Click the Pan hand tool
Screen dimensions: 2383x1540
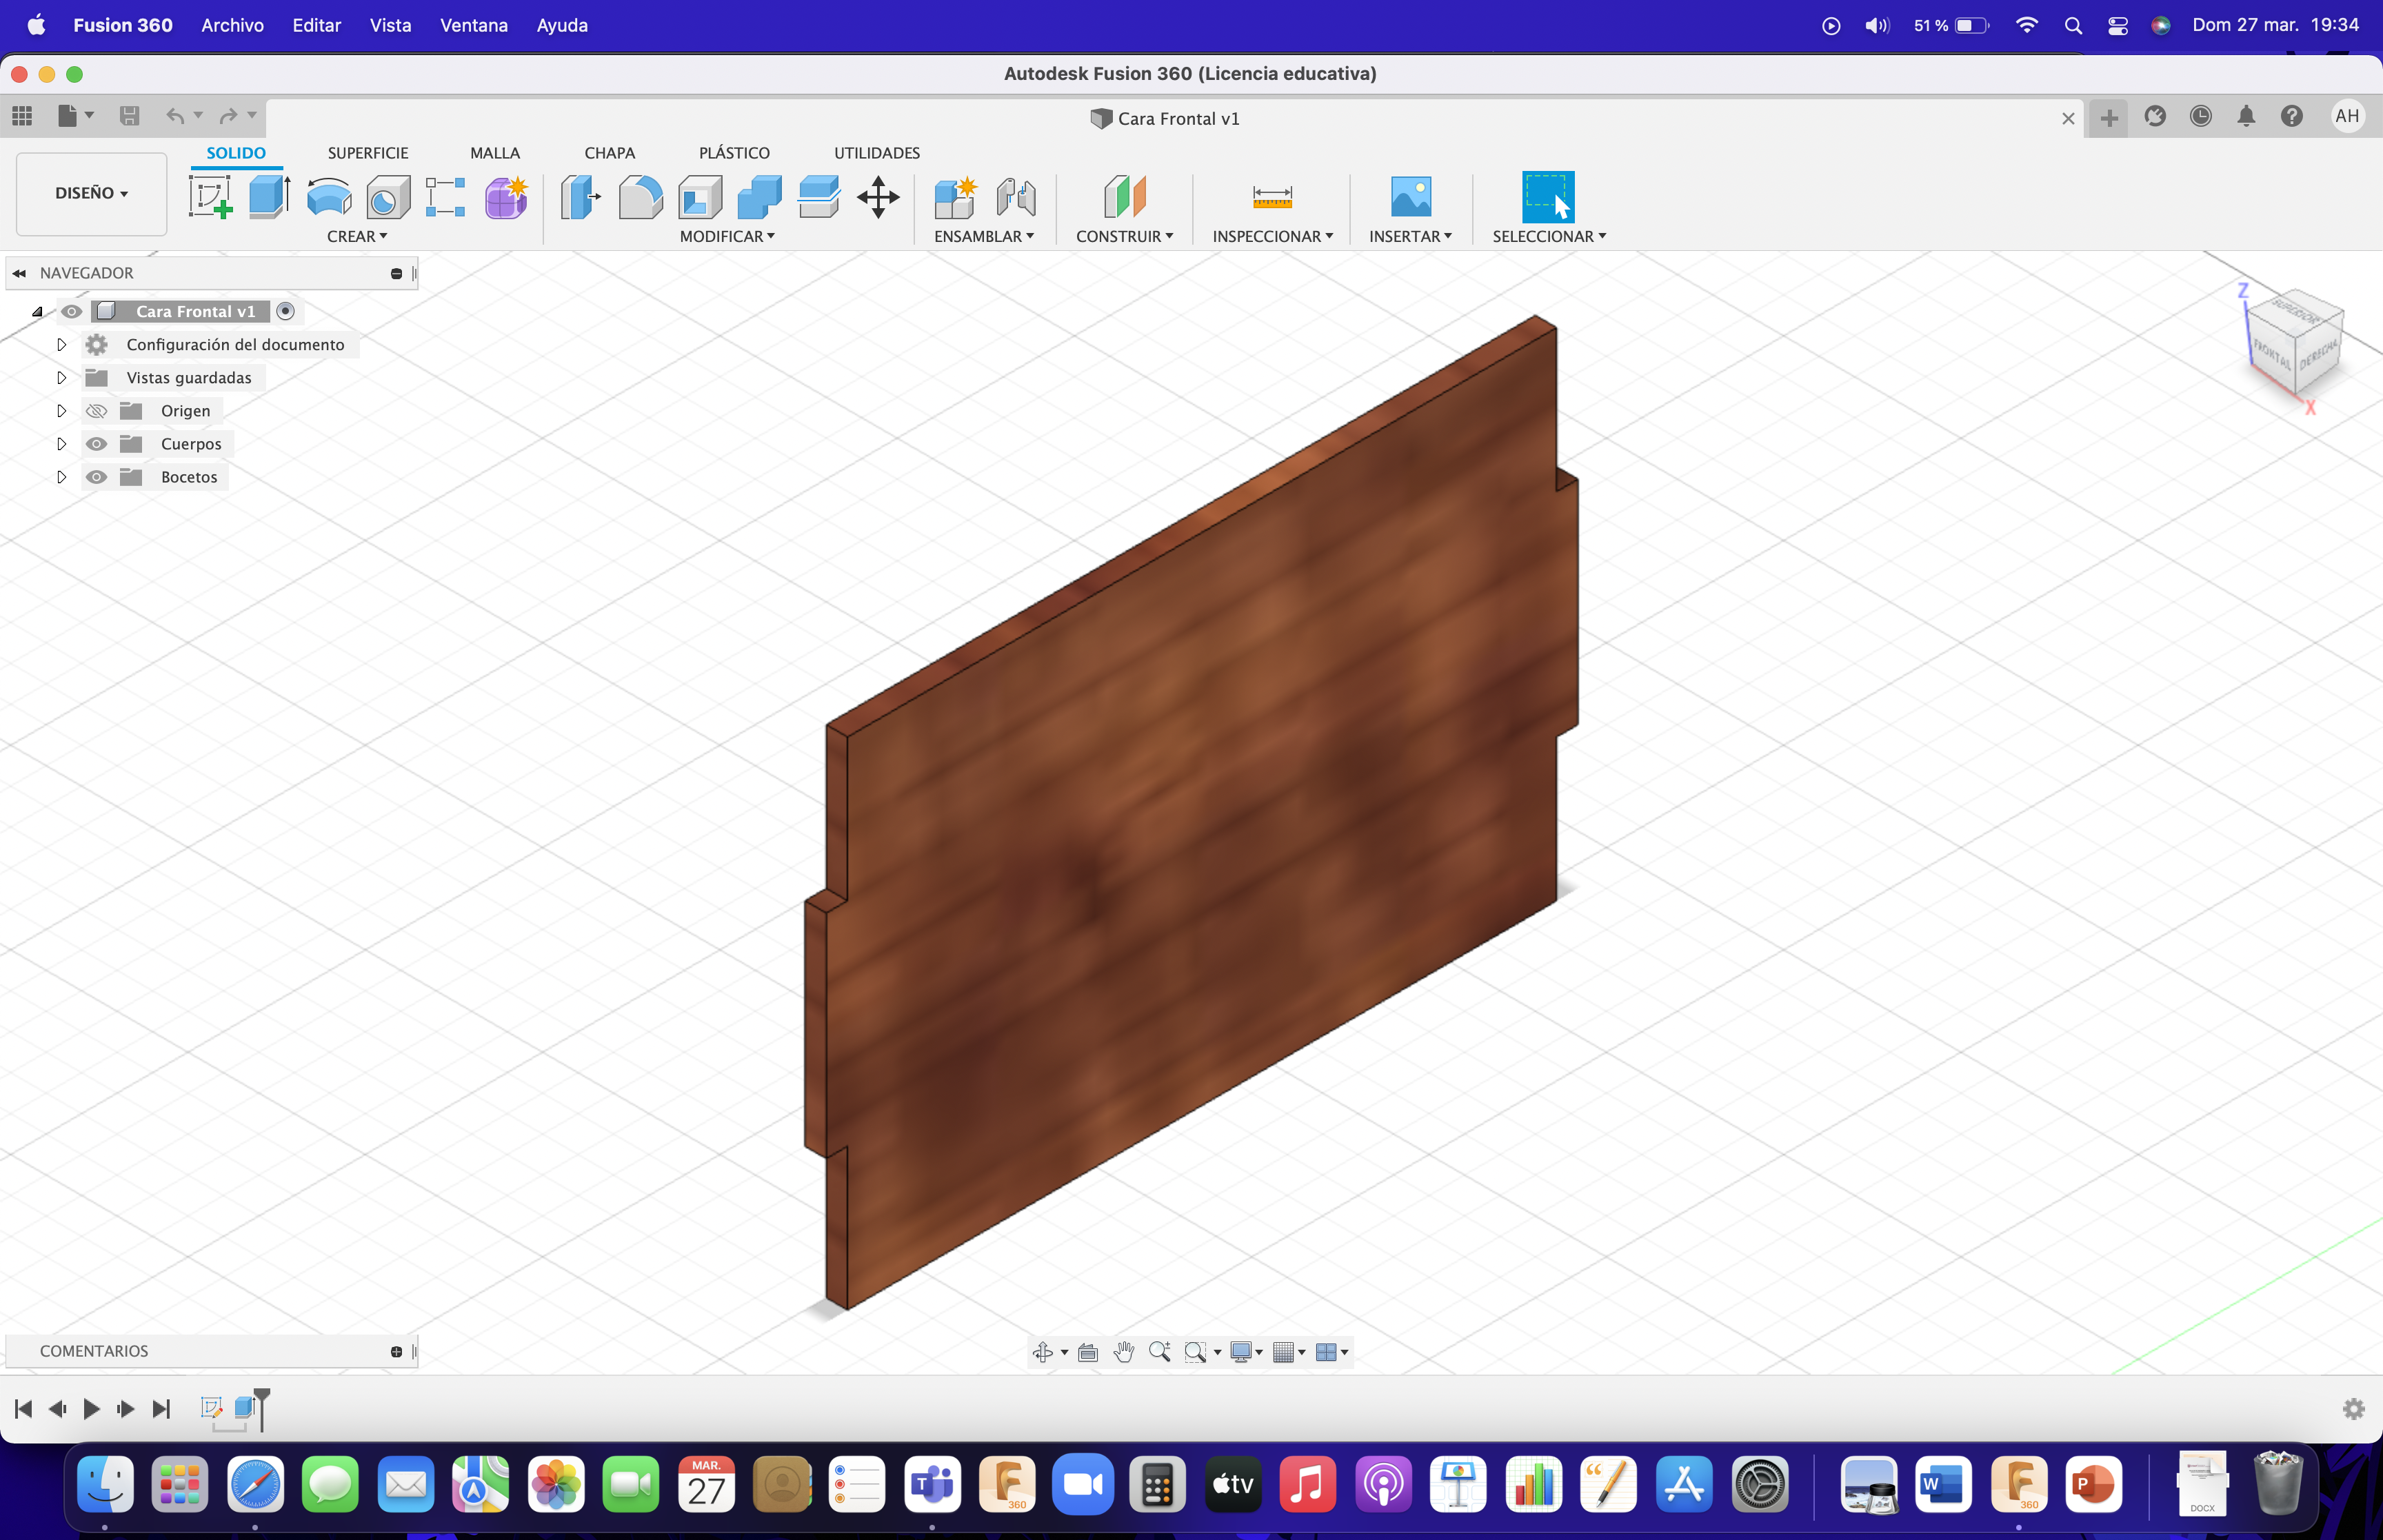1124,1352
